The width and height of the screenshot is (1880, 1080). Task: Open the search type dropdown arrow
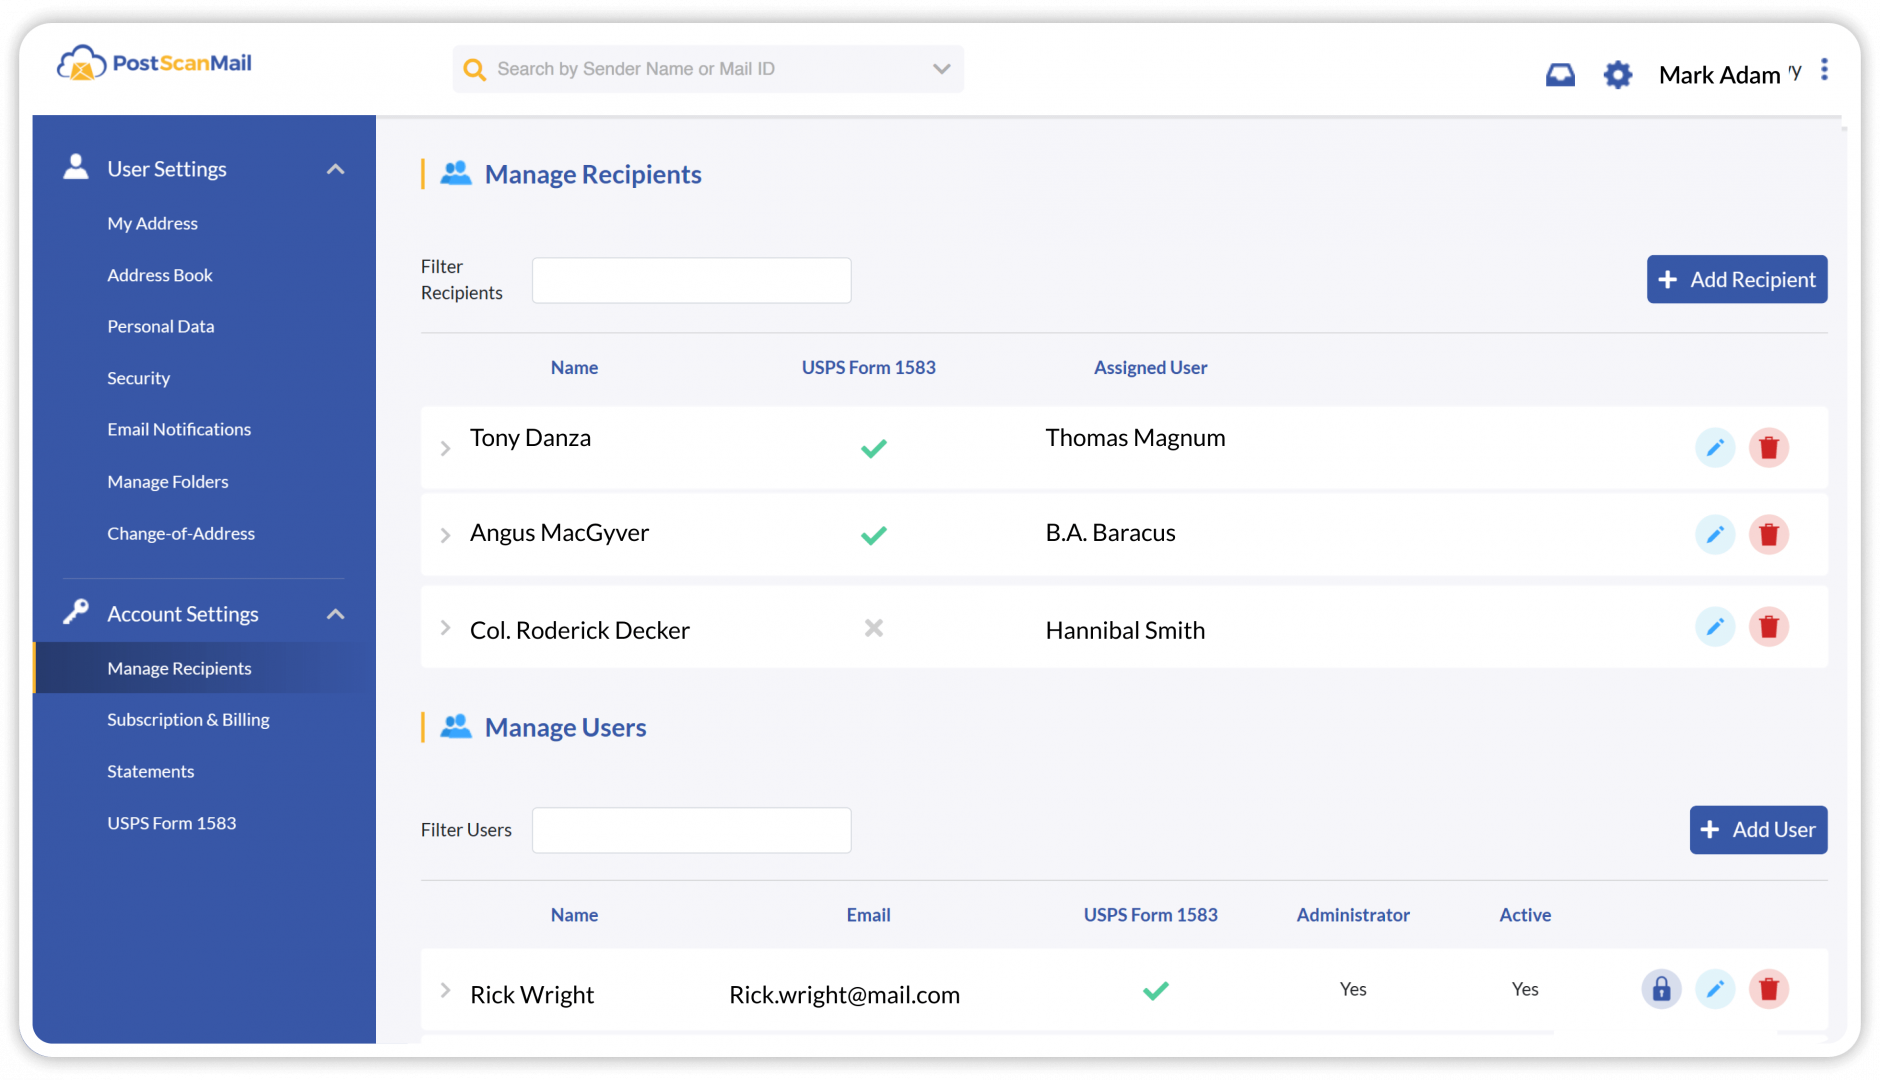tap(940, 69)
